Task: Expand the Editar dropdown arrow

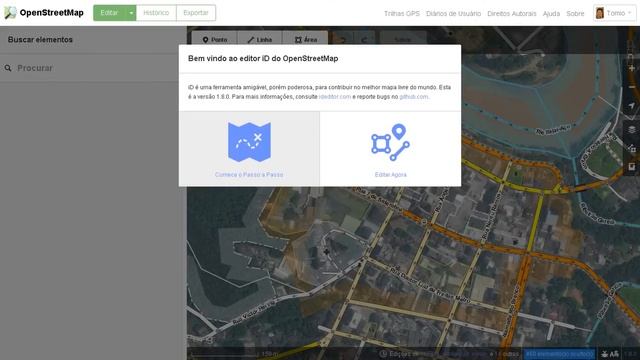Action: pyautogui.click(x=131, y=13)
